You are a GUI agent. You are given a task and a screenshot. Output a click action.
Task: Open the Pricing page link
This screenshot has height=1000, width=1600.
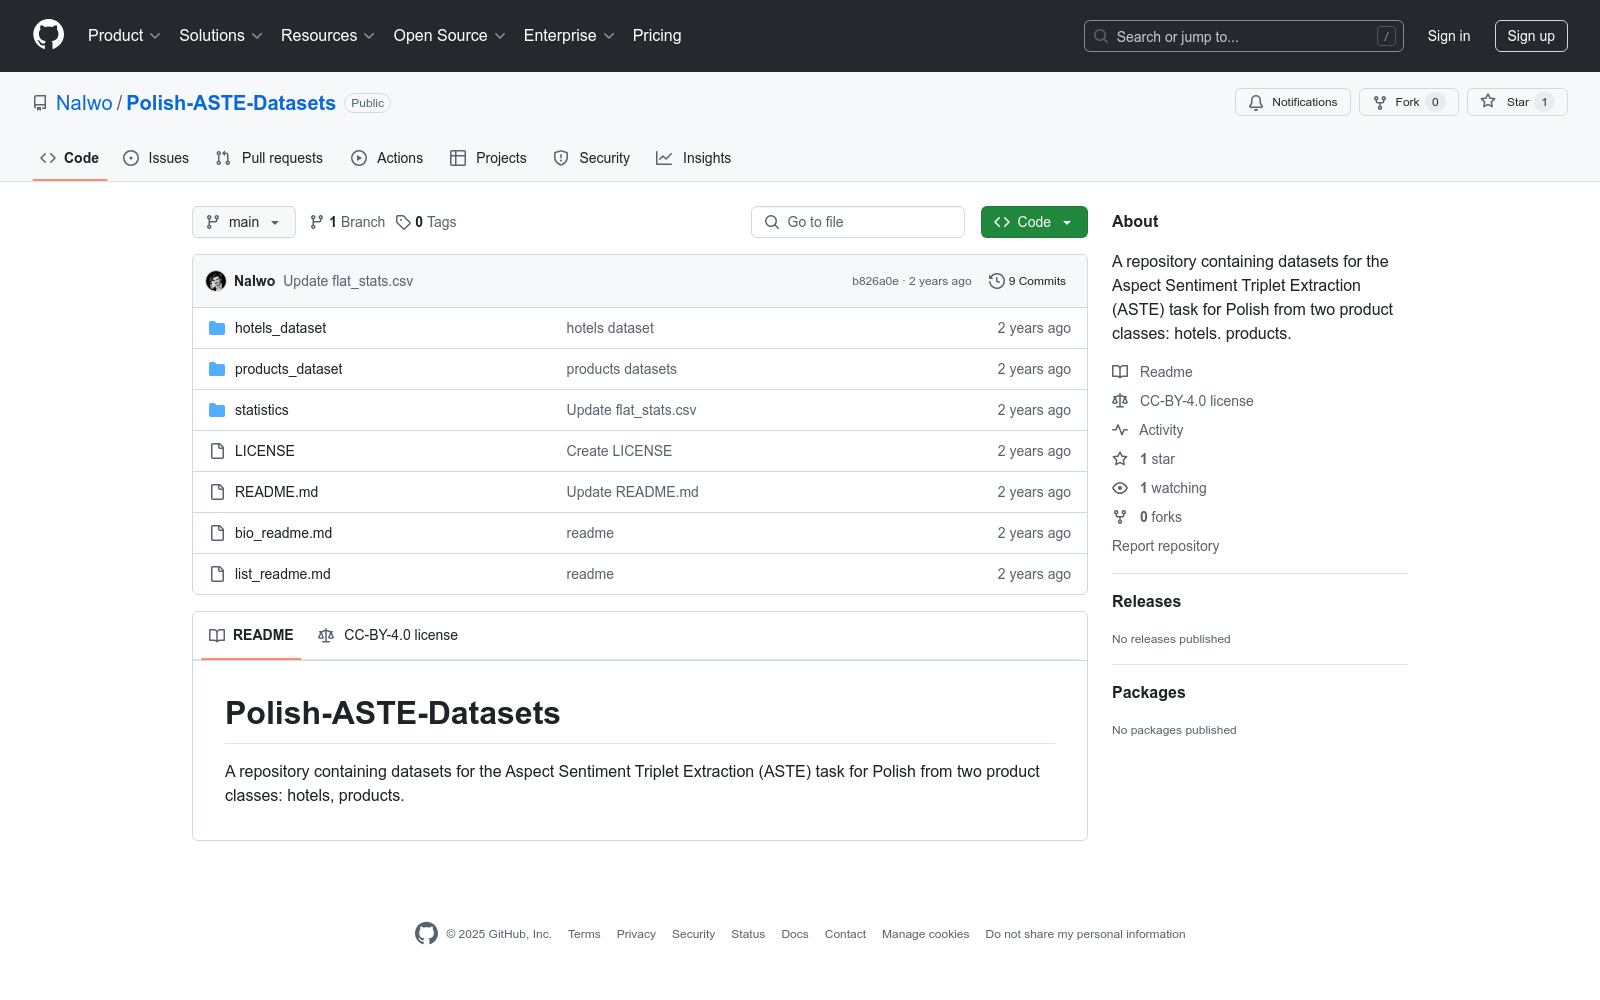point(657,36)
